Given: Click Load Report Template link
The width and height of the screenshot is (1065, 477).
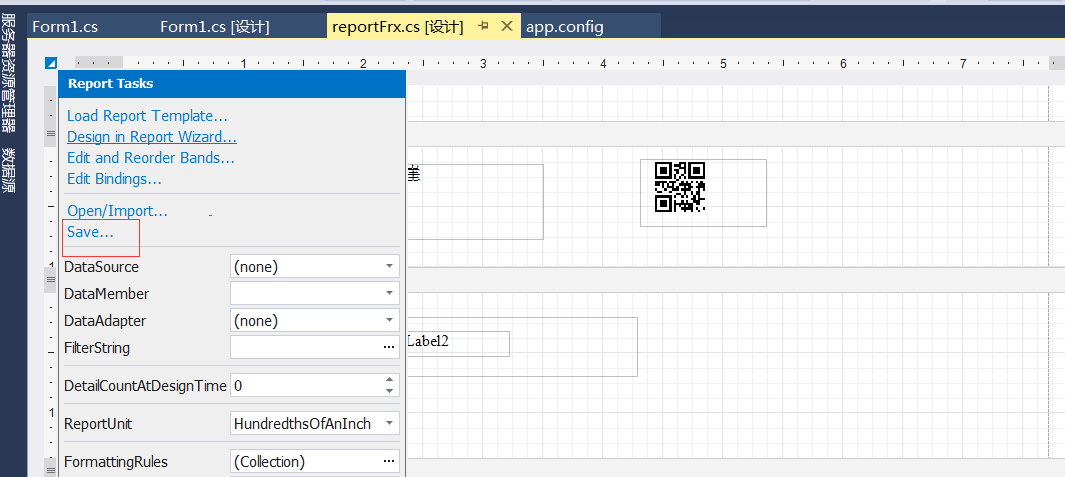Looking at the screenshot, I should click(x=147, y=116).
